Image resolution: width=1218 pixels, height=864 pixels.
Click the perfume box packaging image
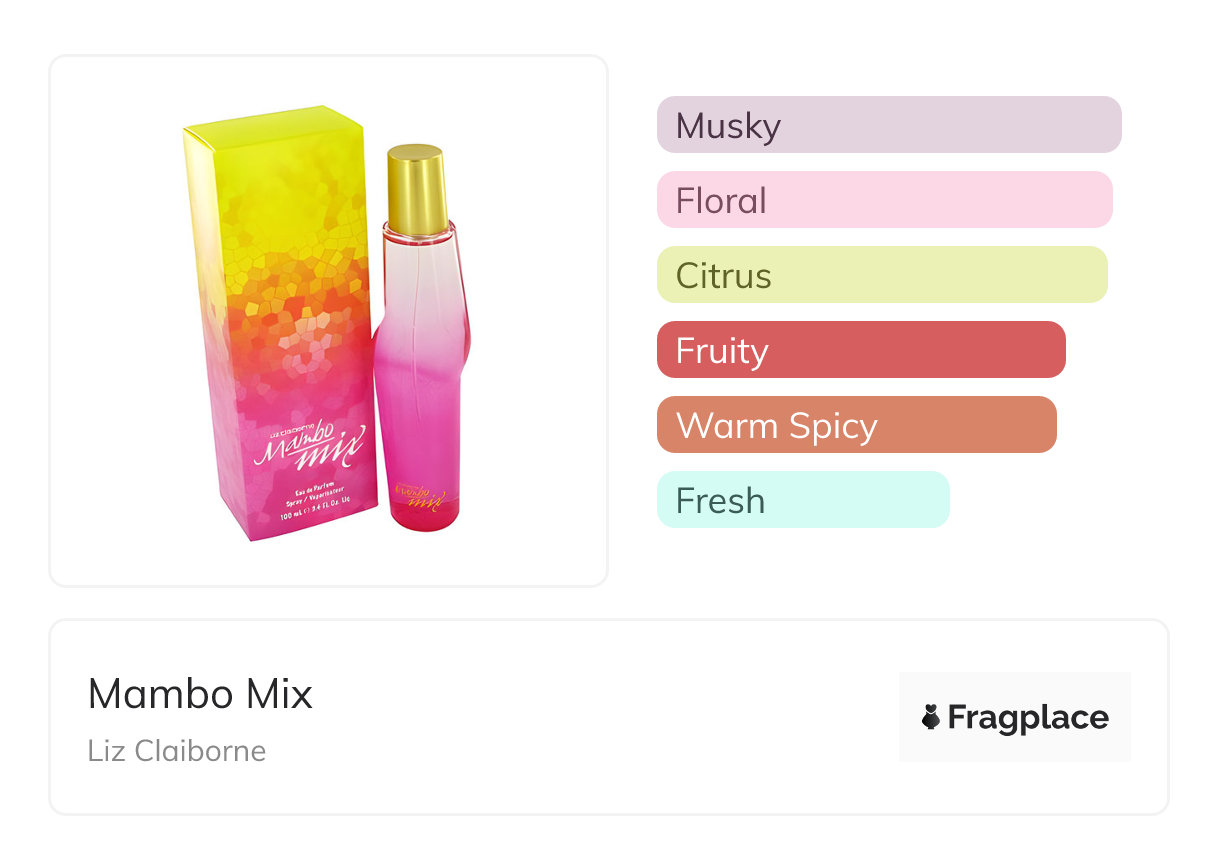280,320
